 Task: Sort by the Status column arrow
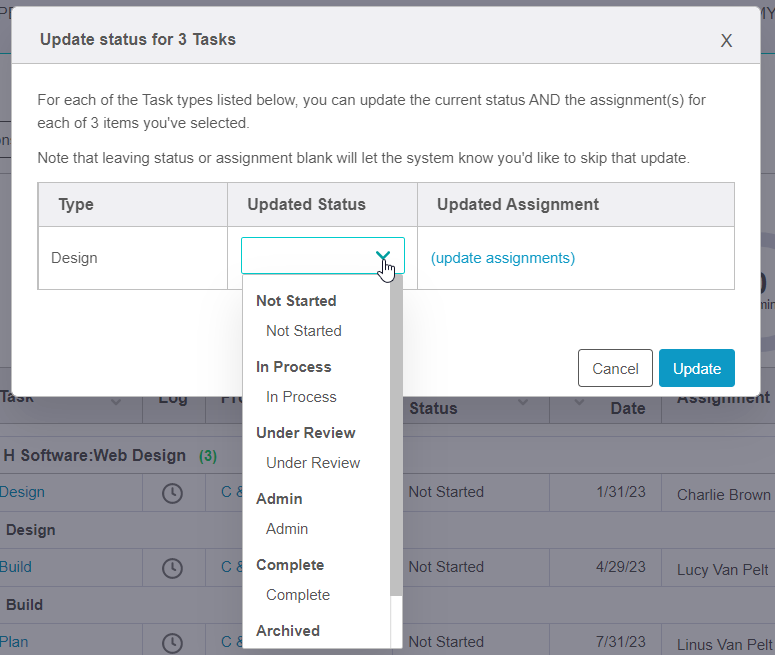pos(523,402)
